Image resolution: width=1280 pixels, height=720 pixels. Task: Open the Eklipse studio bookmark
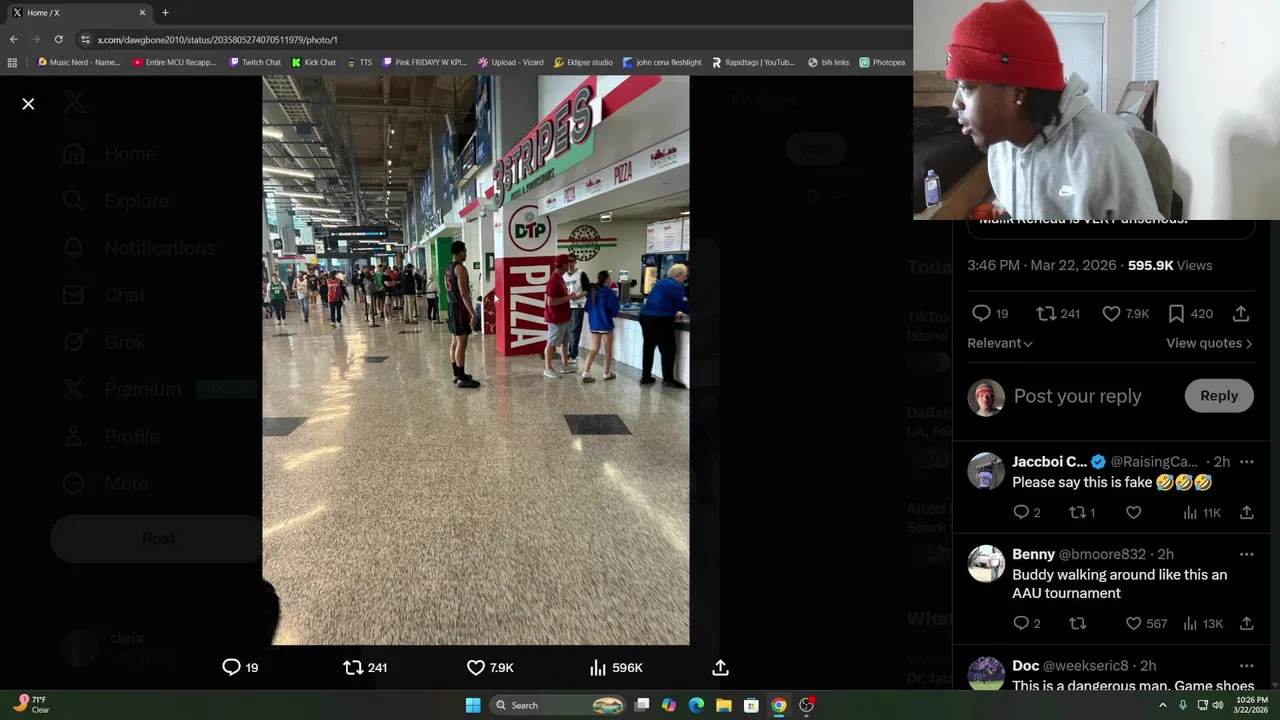point(583,62)
